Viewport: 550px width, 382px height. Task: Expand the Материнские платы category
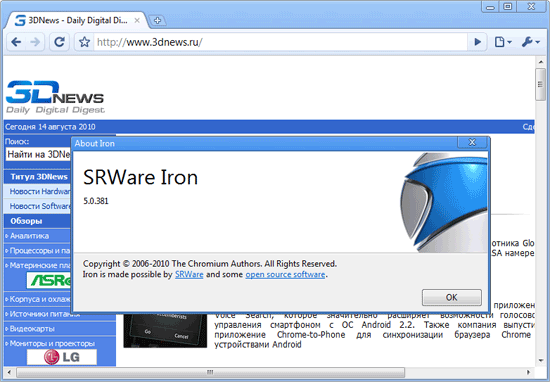38,266
